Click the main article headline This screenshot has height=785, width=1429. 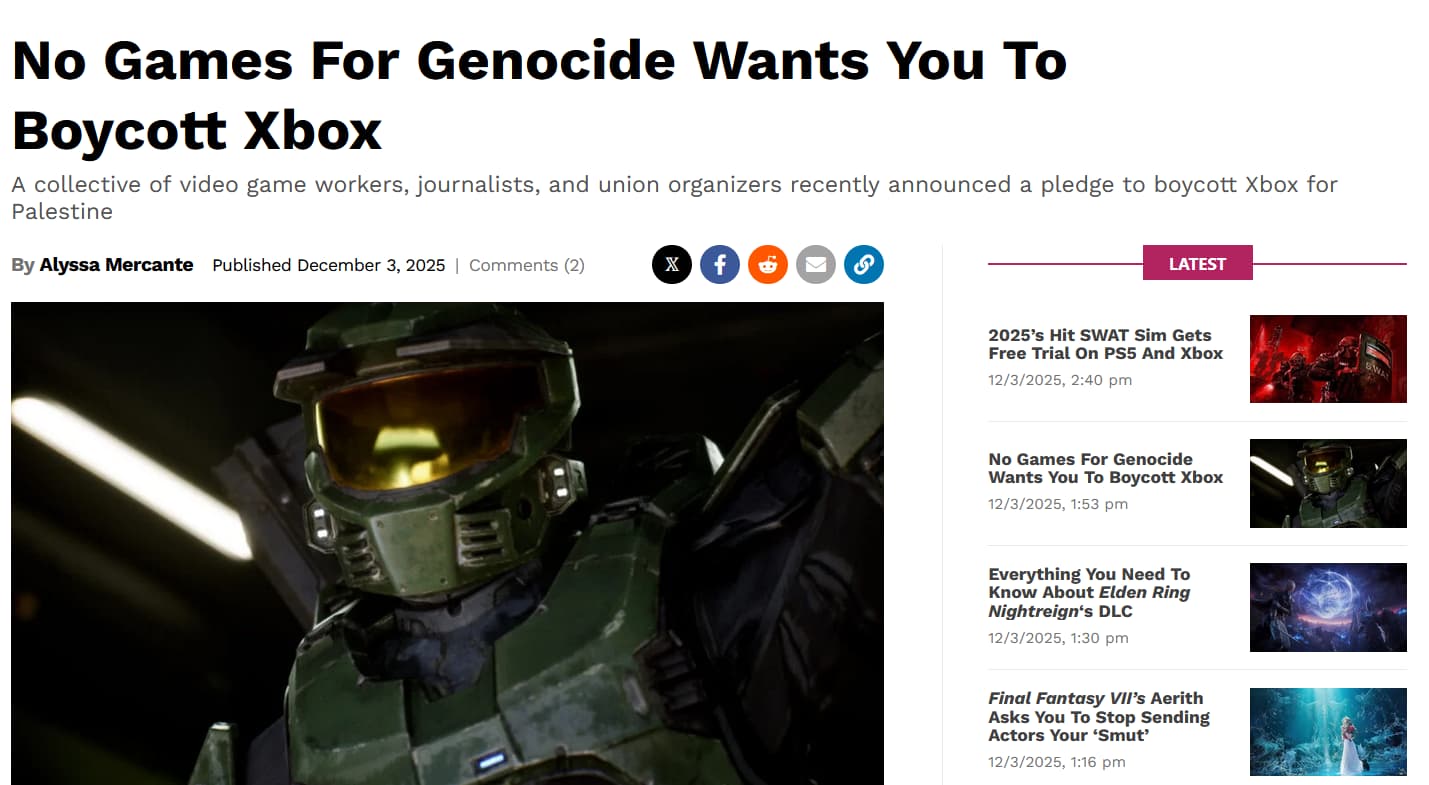pos(539,96)
